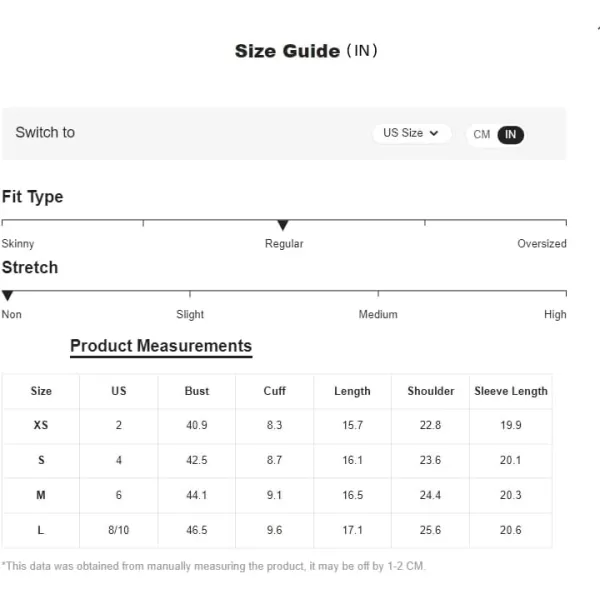600x600 pixels.
Task: Open the US Size dropdown
Action: pos(411,133)
